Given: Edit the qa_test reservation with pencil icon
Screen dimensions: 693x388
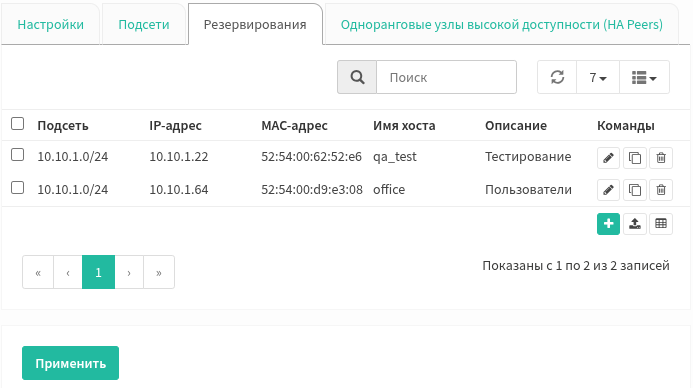Looking at the screenshot, I should point(608,158).
